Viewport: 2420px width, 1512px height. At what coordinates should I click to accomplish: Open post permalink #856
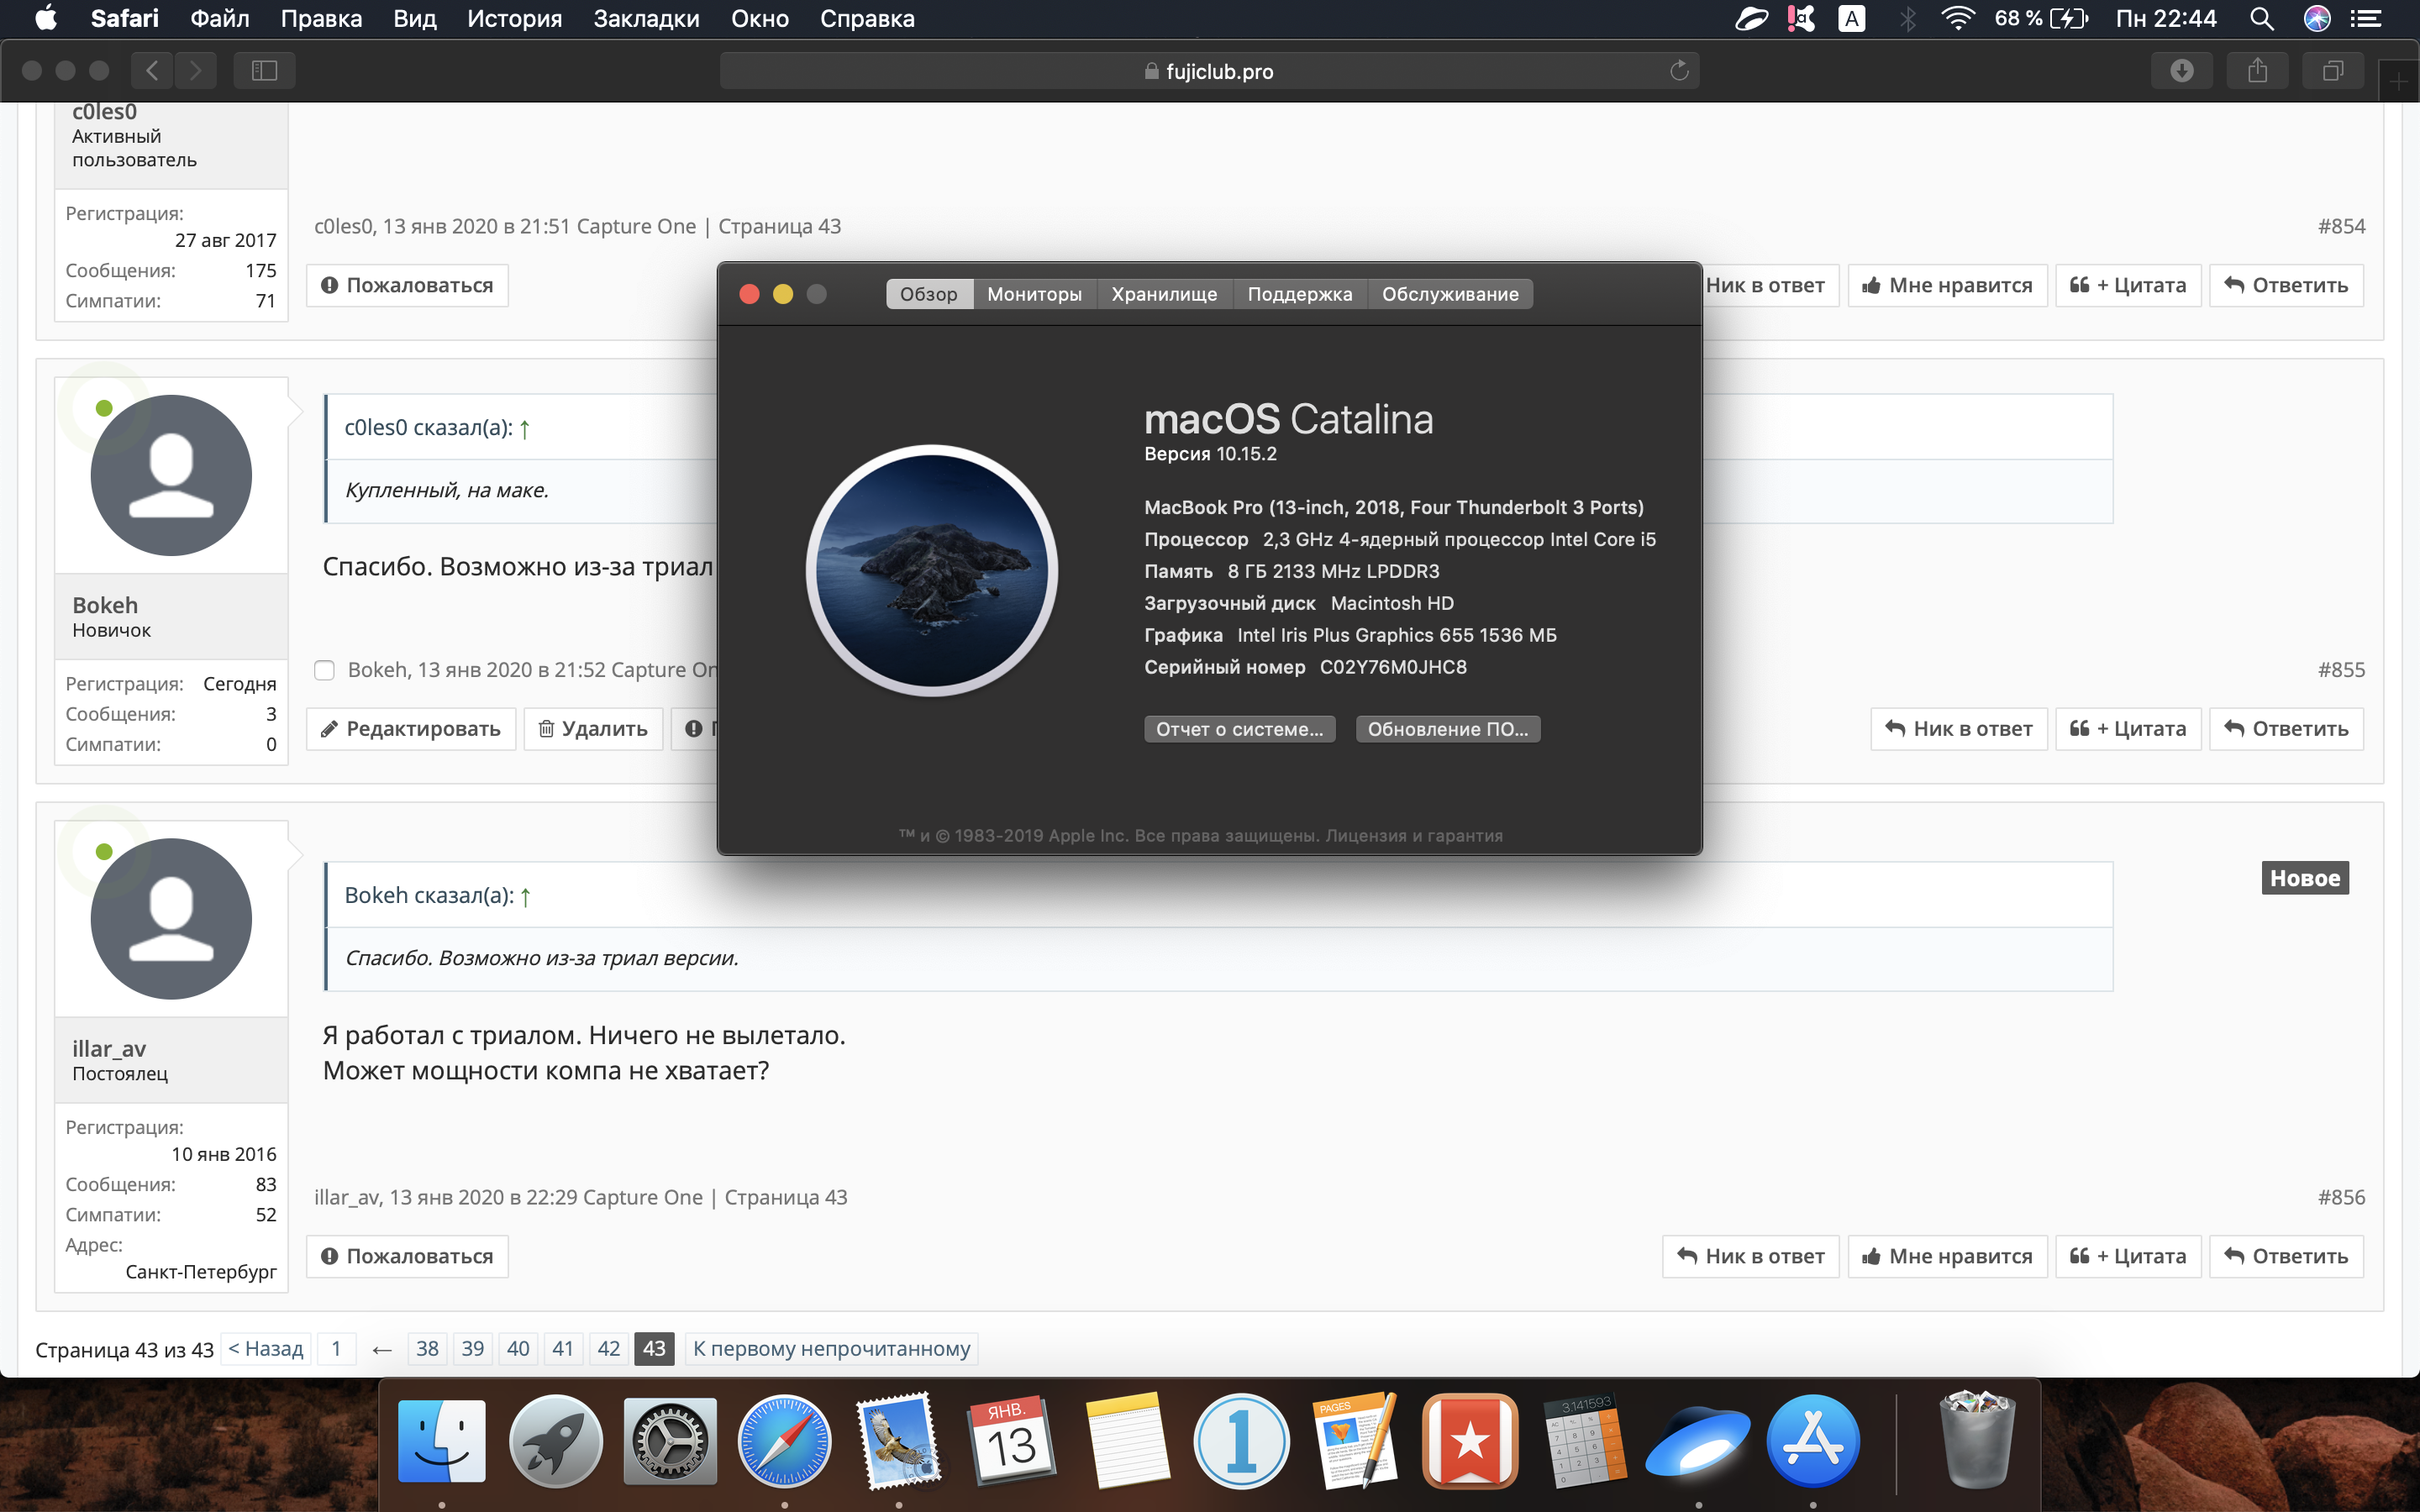(x=2341, y=1197)
